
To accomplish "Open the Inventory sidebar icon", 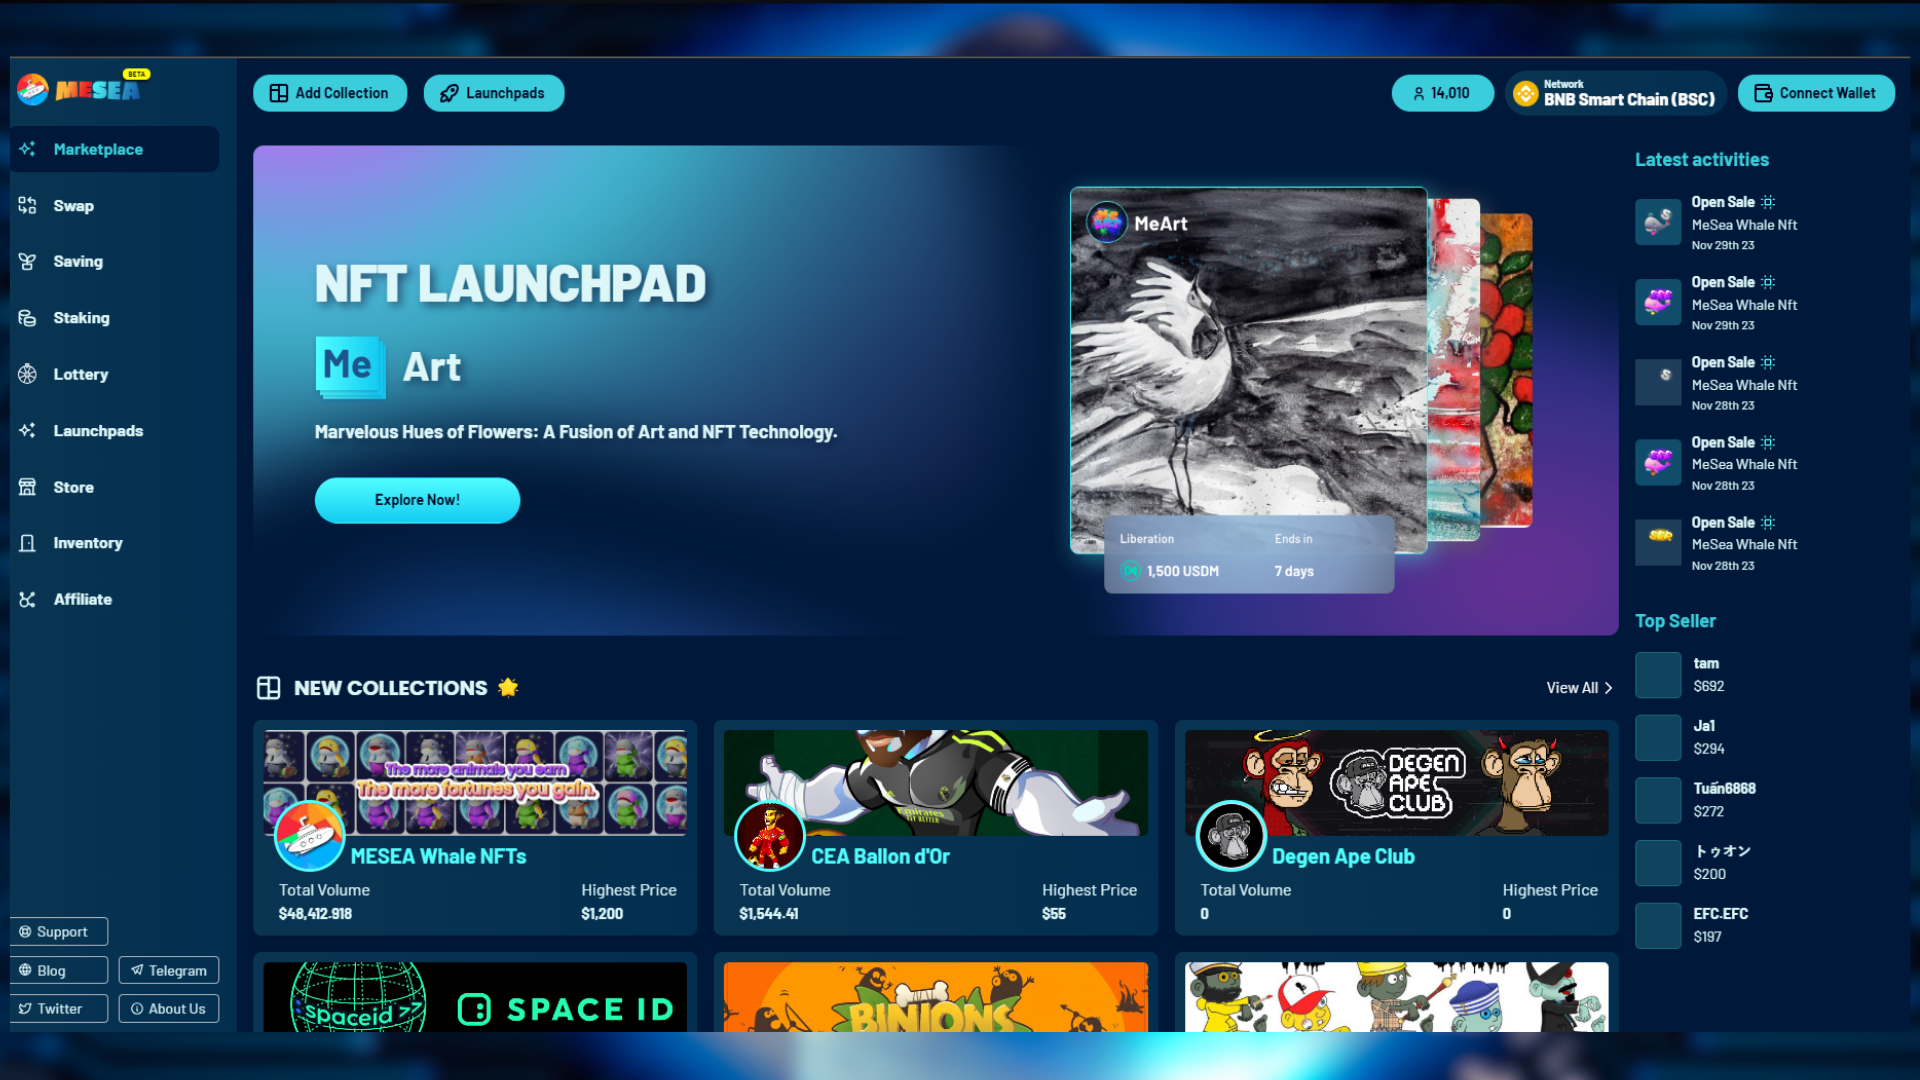I will pos(27,543).
